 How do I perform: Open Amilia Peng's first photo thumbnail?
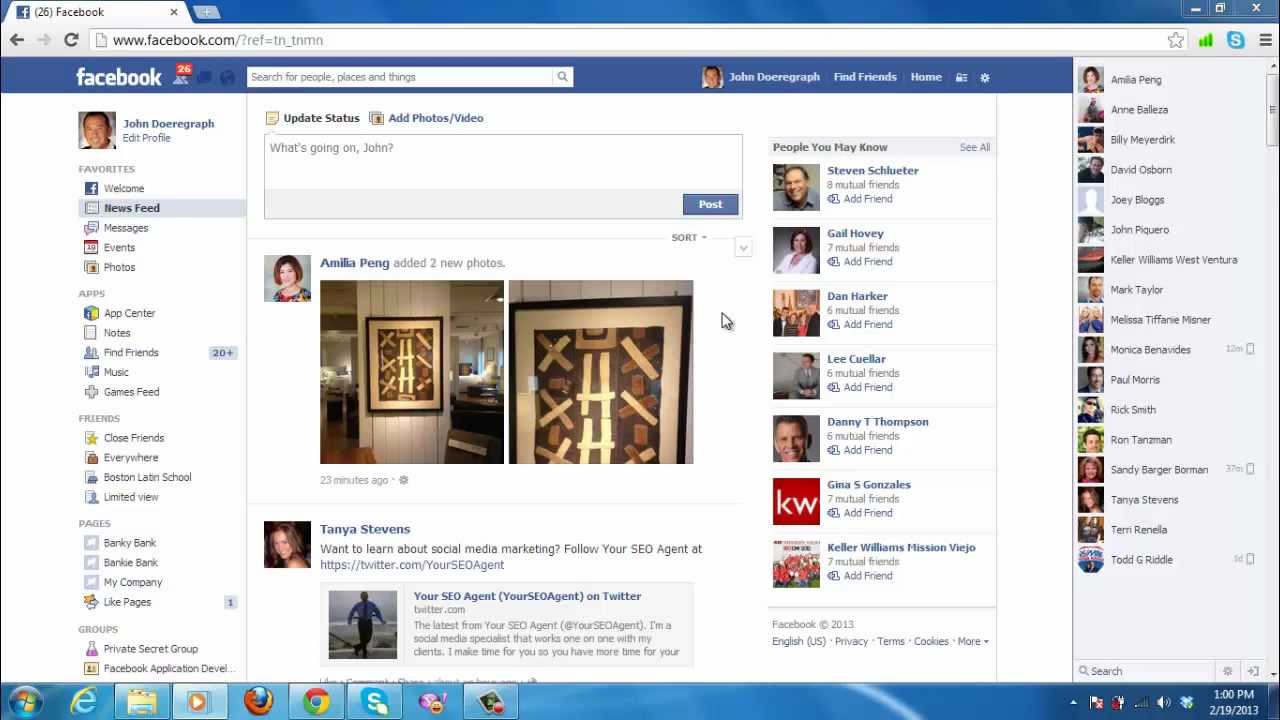(x=412, y=372)
